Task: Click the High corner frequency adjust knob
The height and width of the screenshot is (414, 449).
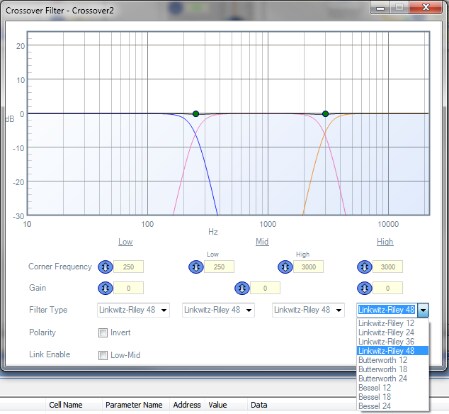Action: [x=364, y=267]
